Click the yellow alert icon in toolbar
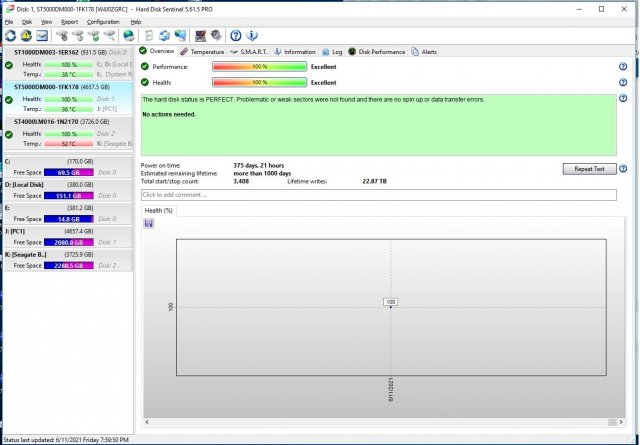 26,35
